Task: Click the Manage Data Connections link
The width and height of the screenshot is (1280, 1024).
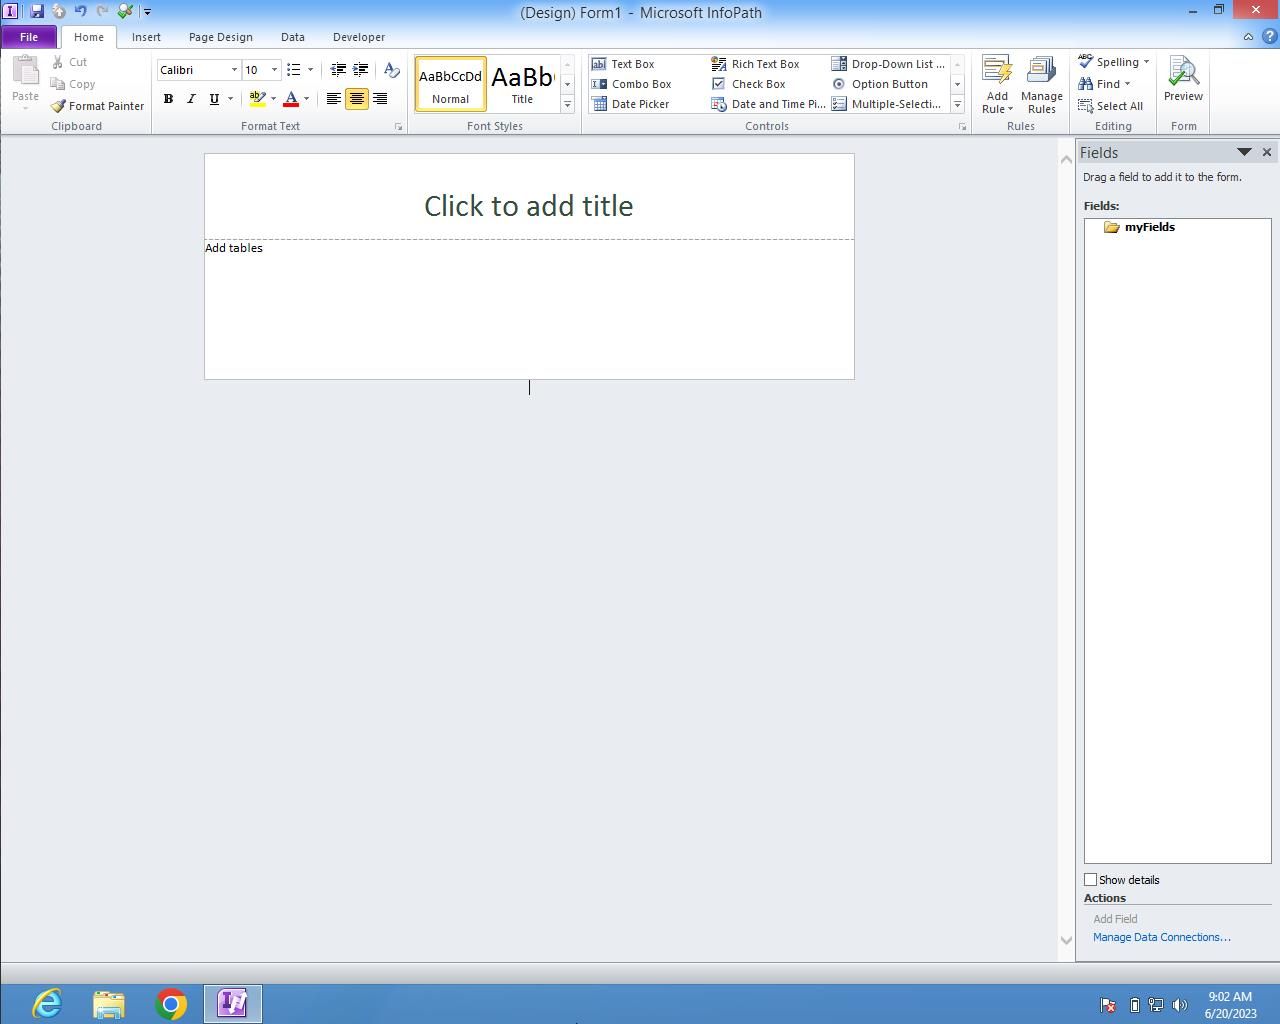Action: click(1161, 937)
